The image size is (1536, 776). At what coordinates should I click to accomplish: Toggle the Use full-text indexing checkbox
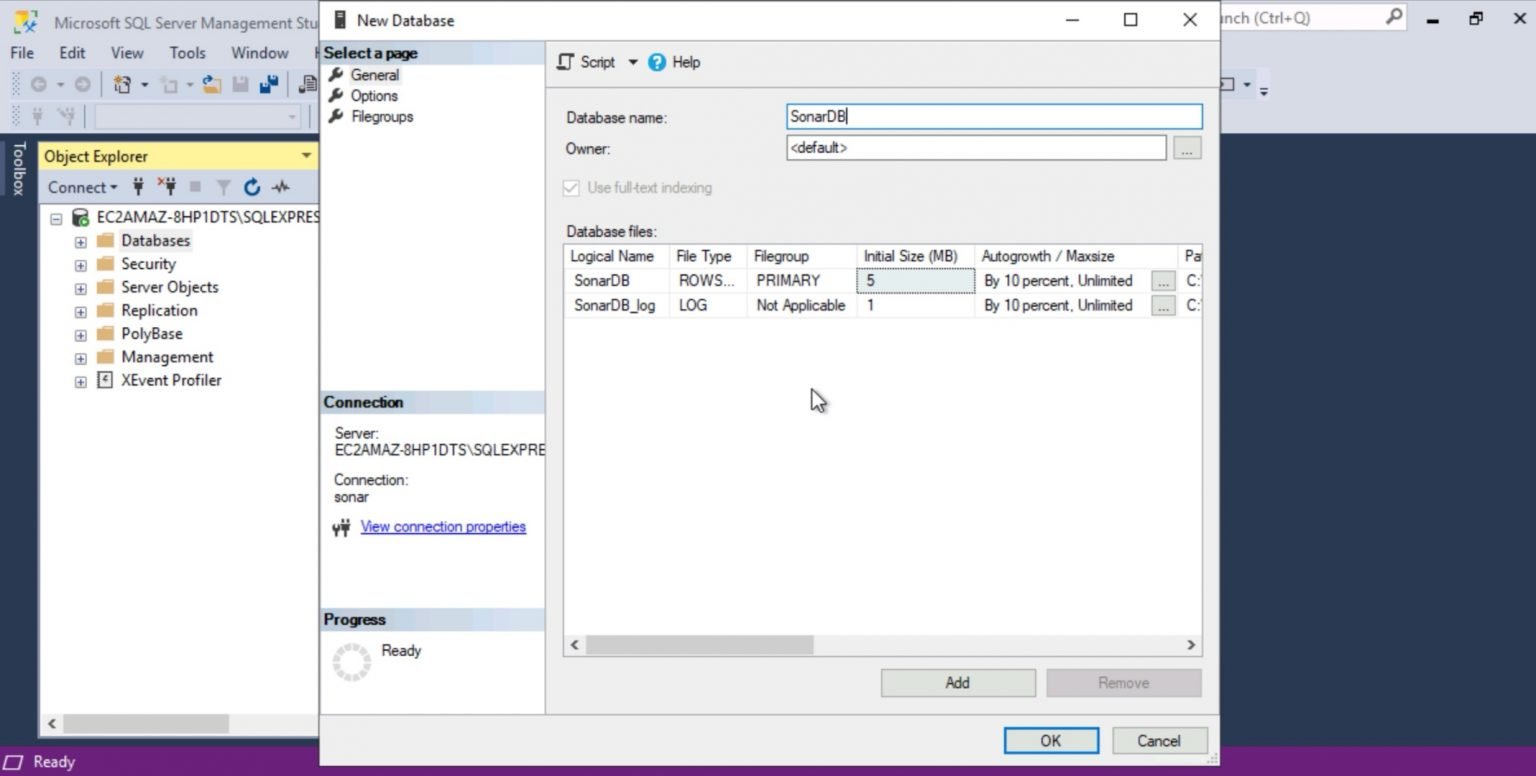(x=571, y=188)
